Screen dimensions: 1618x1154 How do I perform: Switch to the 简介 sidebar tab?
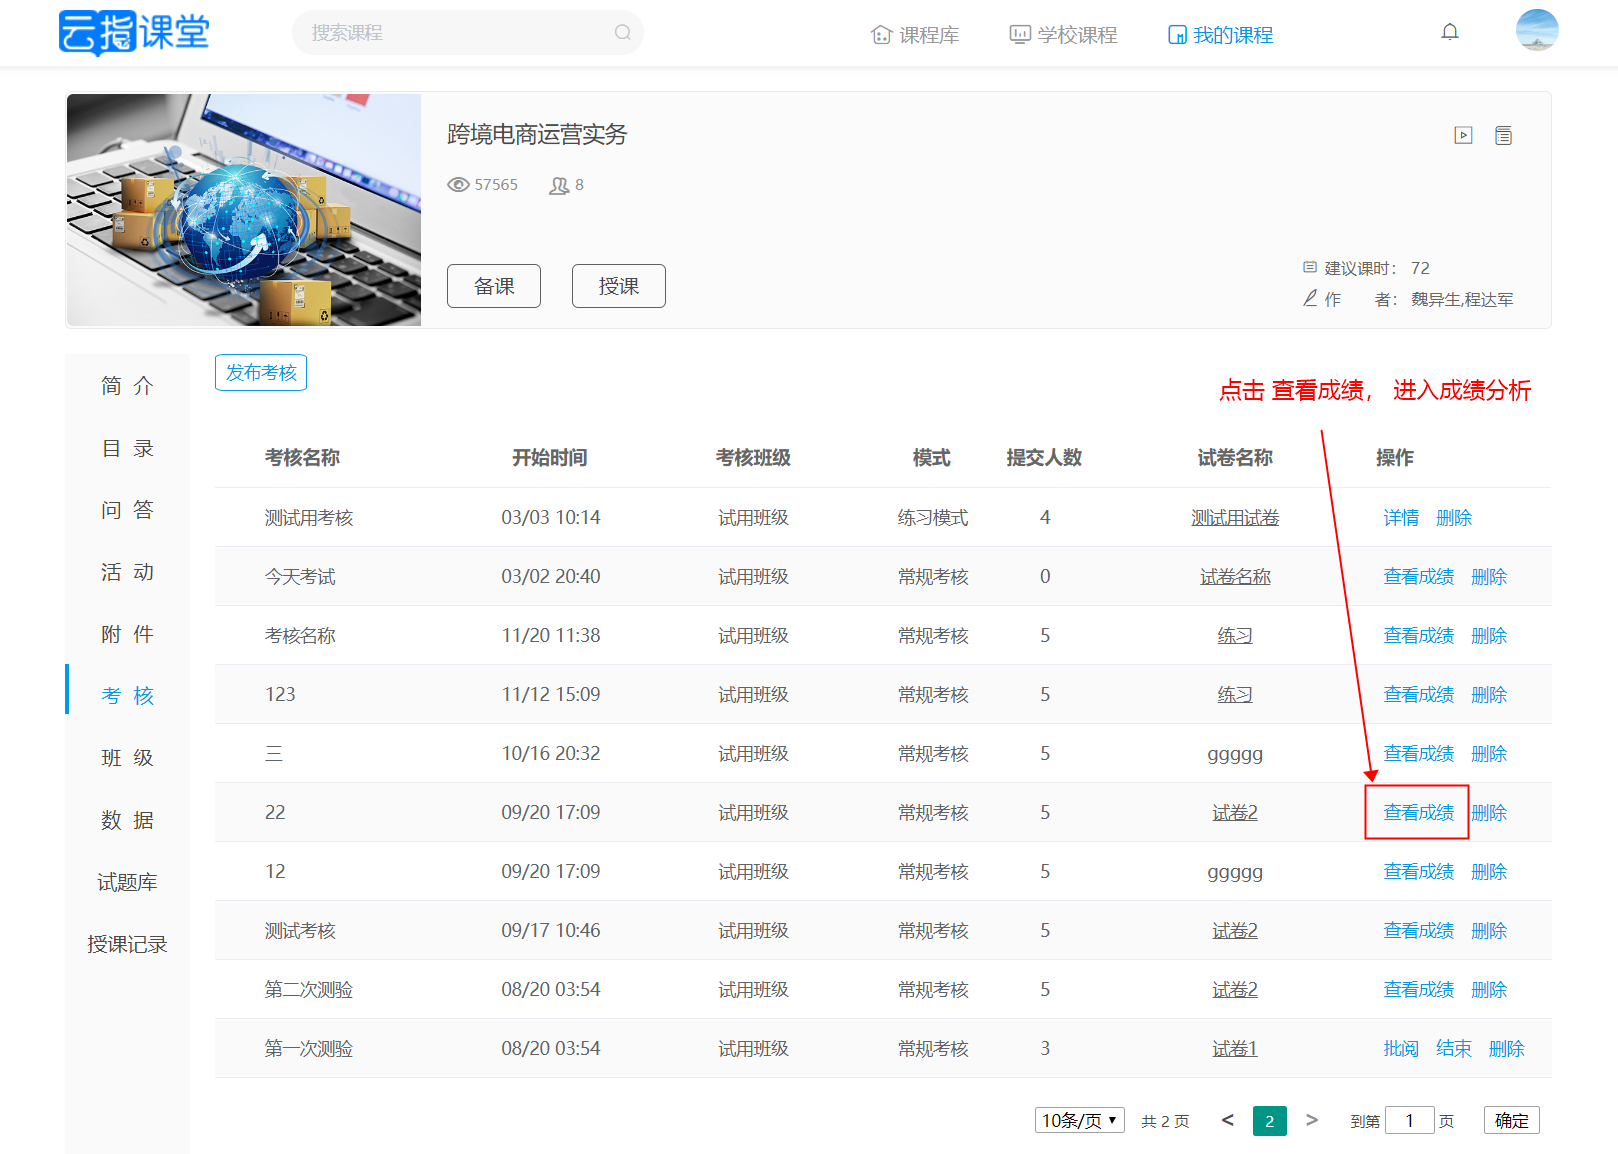point(127,386)
